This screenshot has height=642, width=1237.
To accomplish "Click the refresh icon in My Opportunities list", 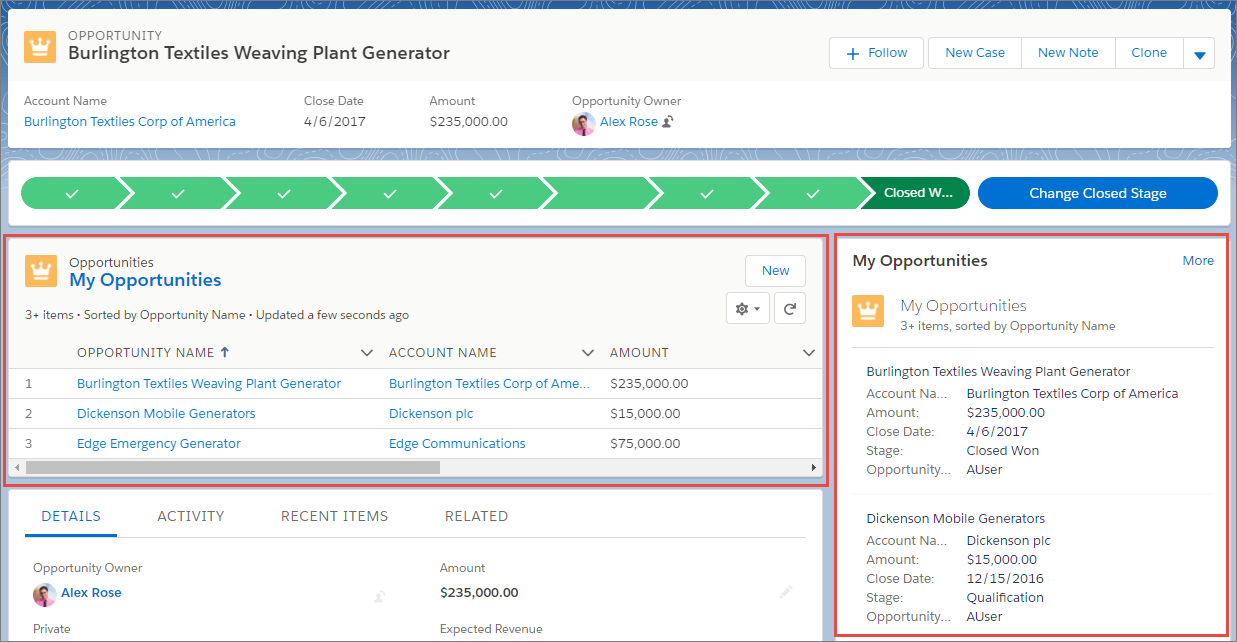I will (x=789, y=309).
